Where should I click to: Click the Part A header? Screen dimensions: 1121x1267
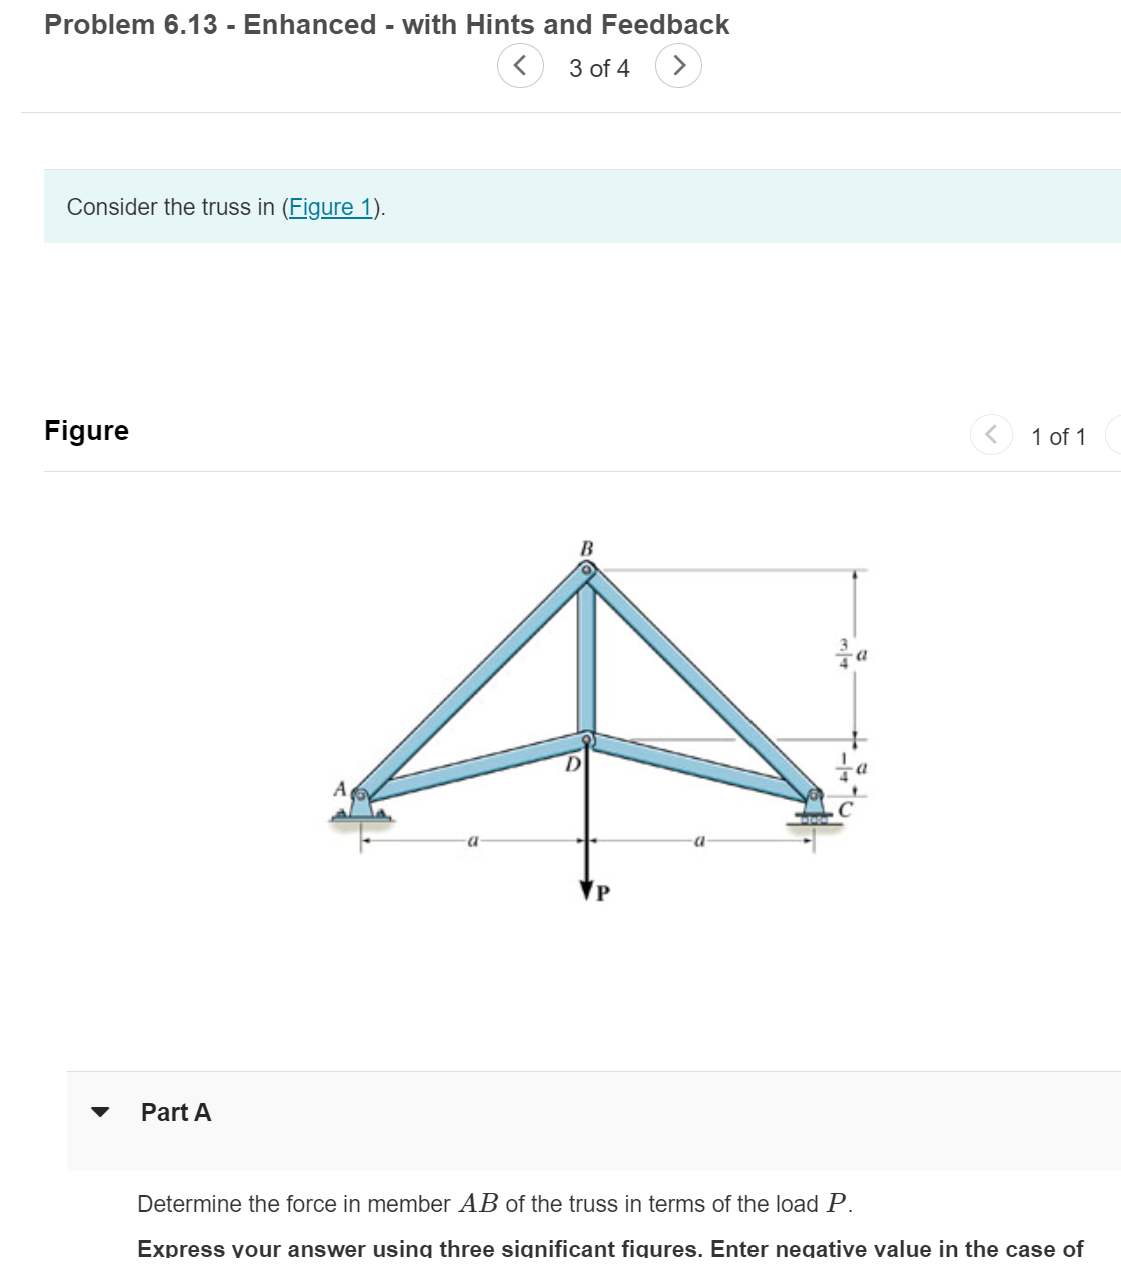174,1112
